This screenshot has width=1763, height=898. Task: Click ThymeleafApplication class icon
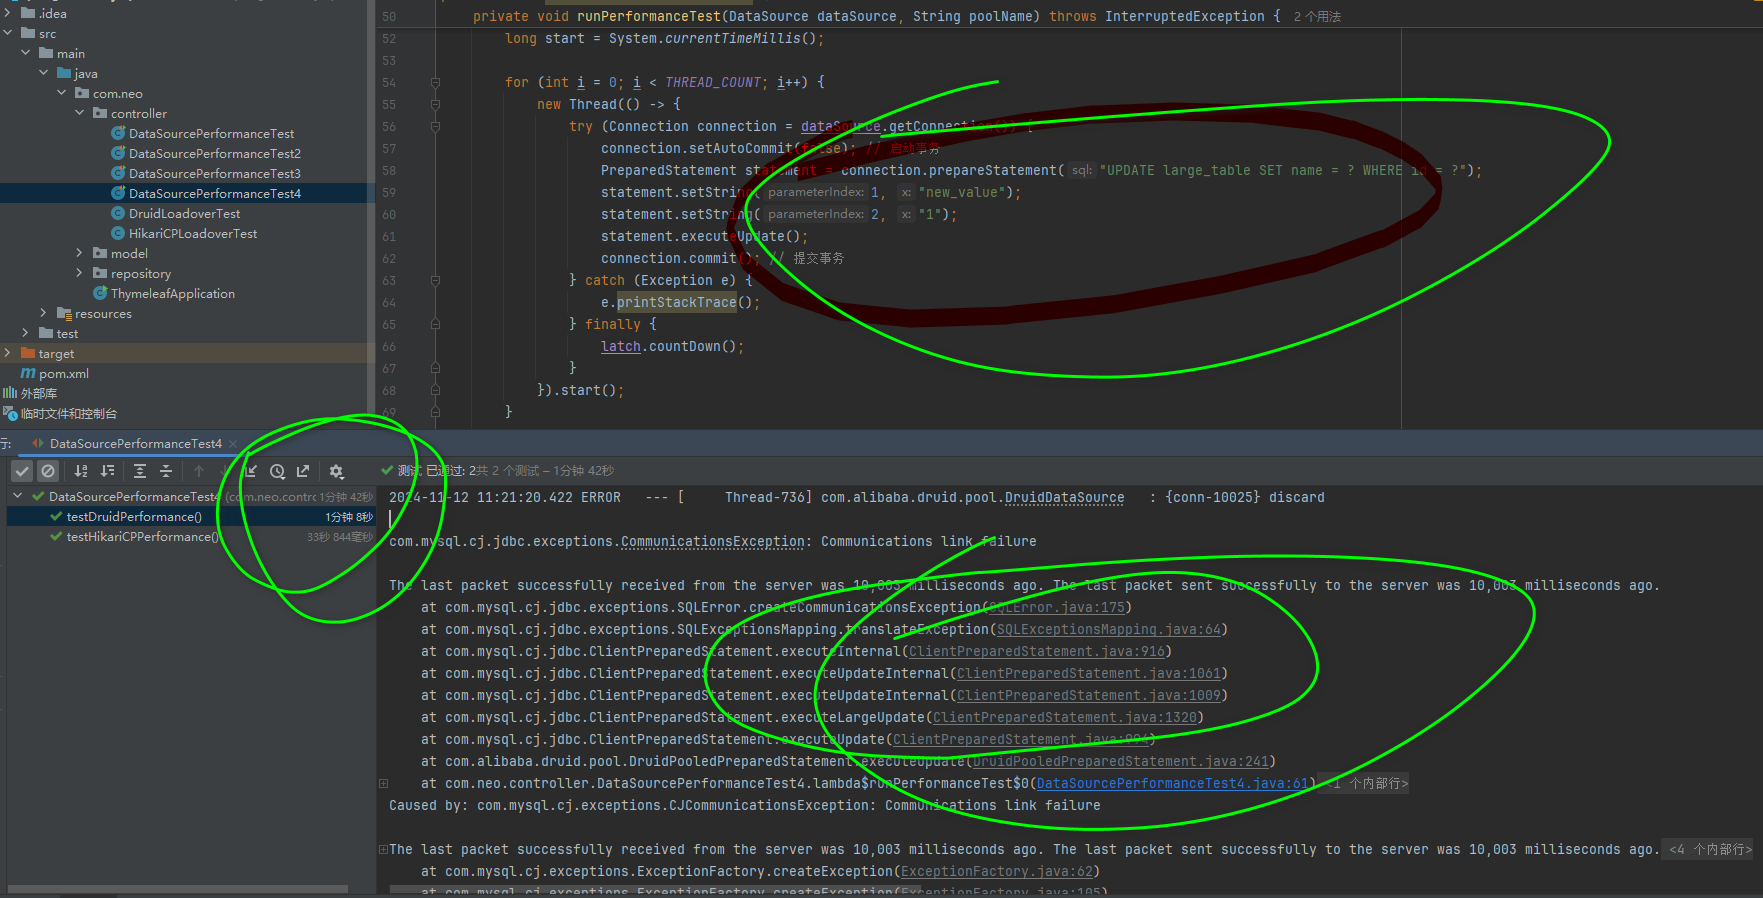[x=100, y=293]
